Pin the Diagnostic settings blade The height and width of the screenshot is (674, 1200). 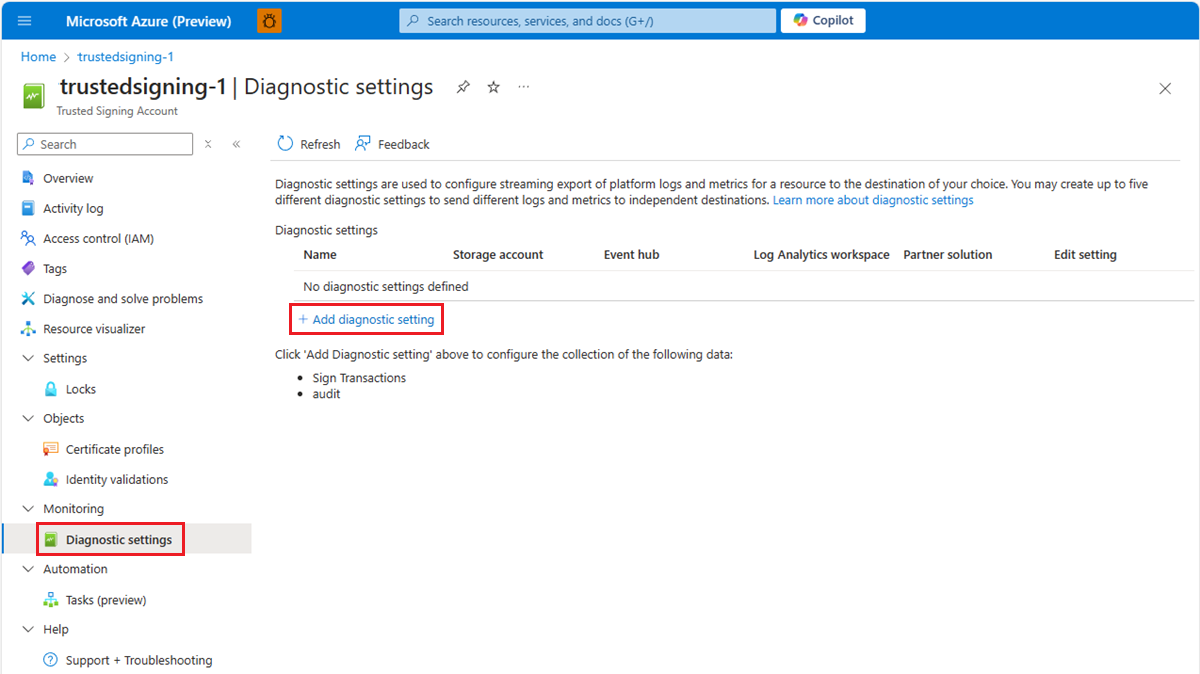462,87
